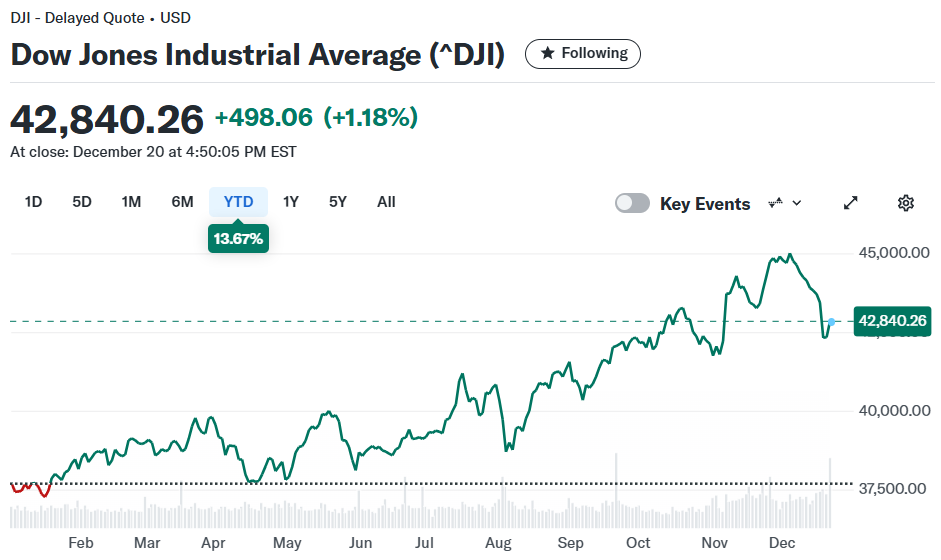Click the large 42,840.26 headline price
Viewport: 941px width, 560px height.
tap(107, 119)
